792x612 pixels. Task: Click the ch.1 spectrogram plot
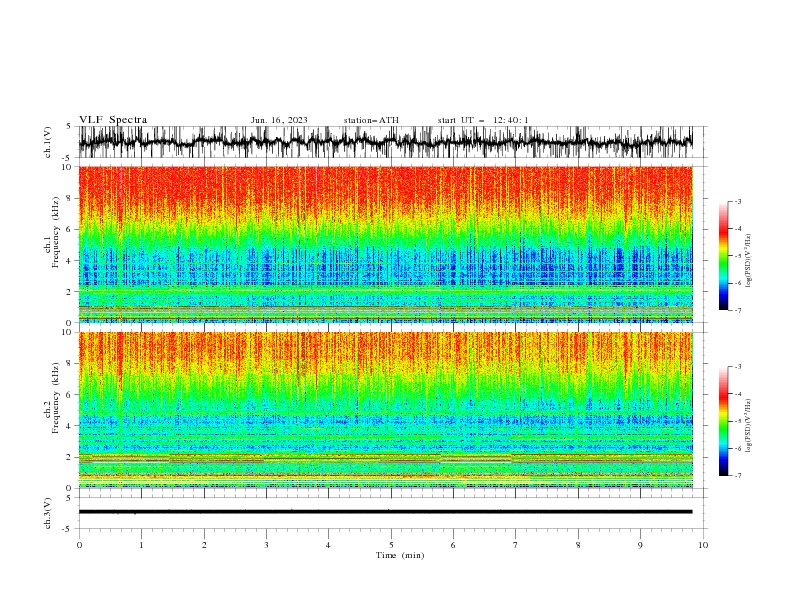click(x=386, y=244)
